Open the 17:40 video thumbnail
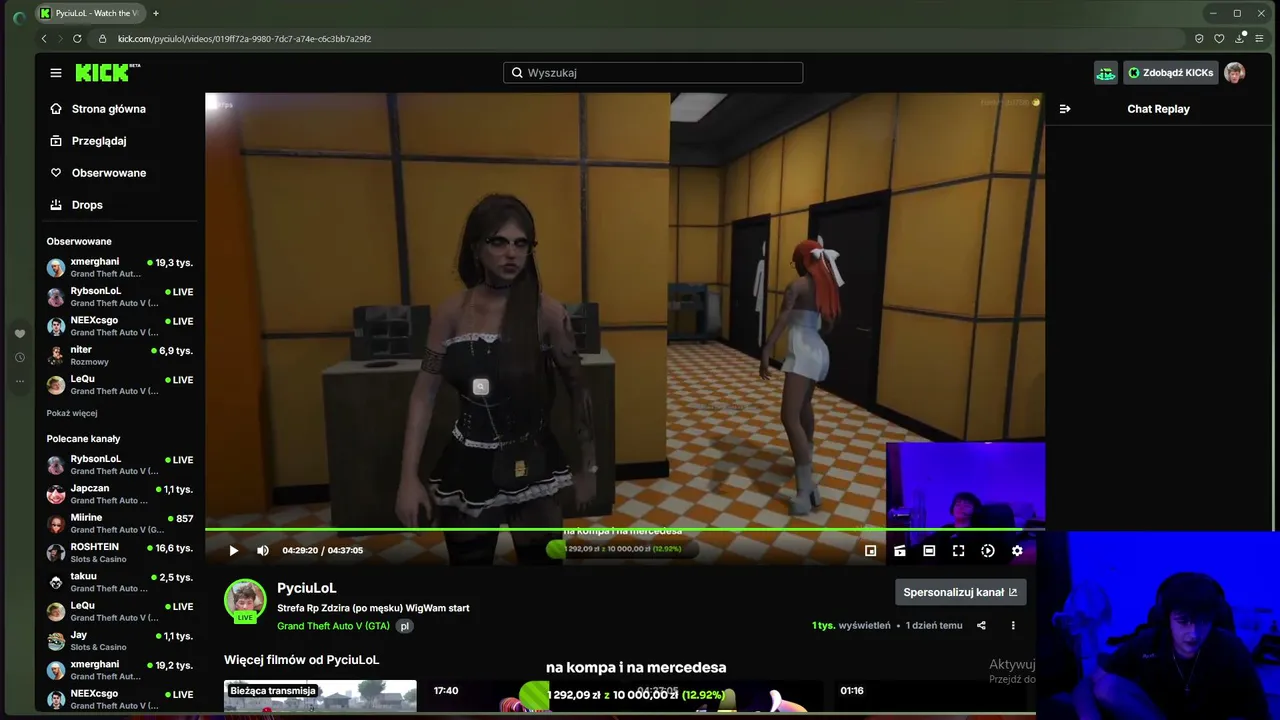The height and width of the screenshot is (720, 1280). click(524, 697)
